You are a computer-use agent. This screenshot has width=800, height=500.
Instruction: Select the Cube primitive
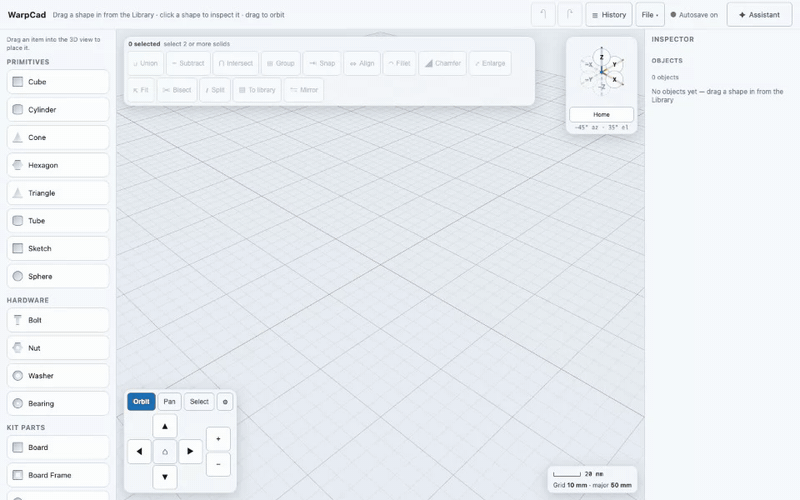58,82
